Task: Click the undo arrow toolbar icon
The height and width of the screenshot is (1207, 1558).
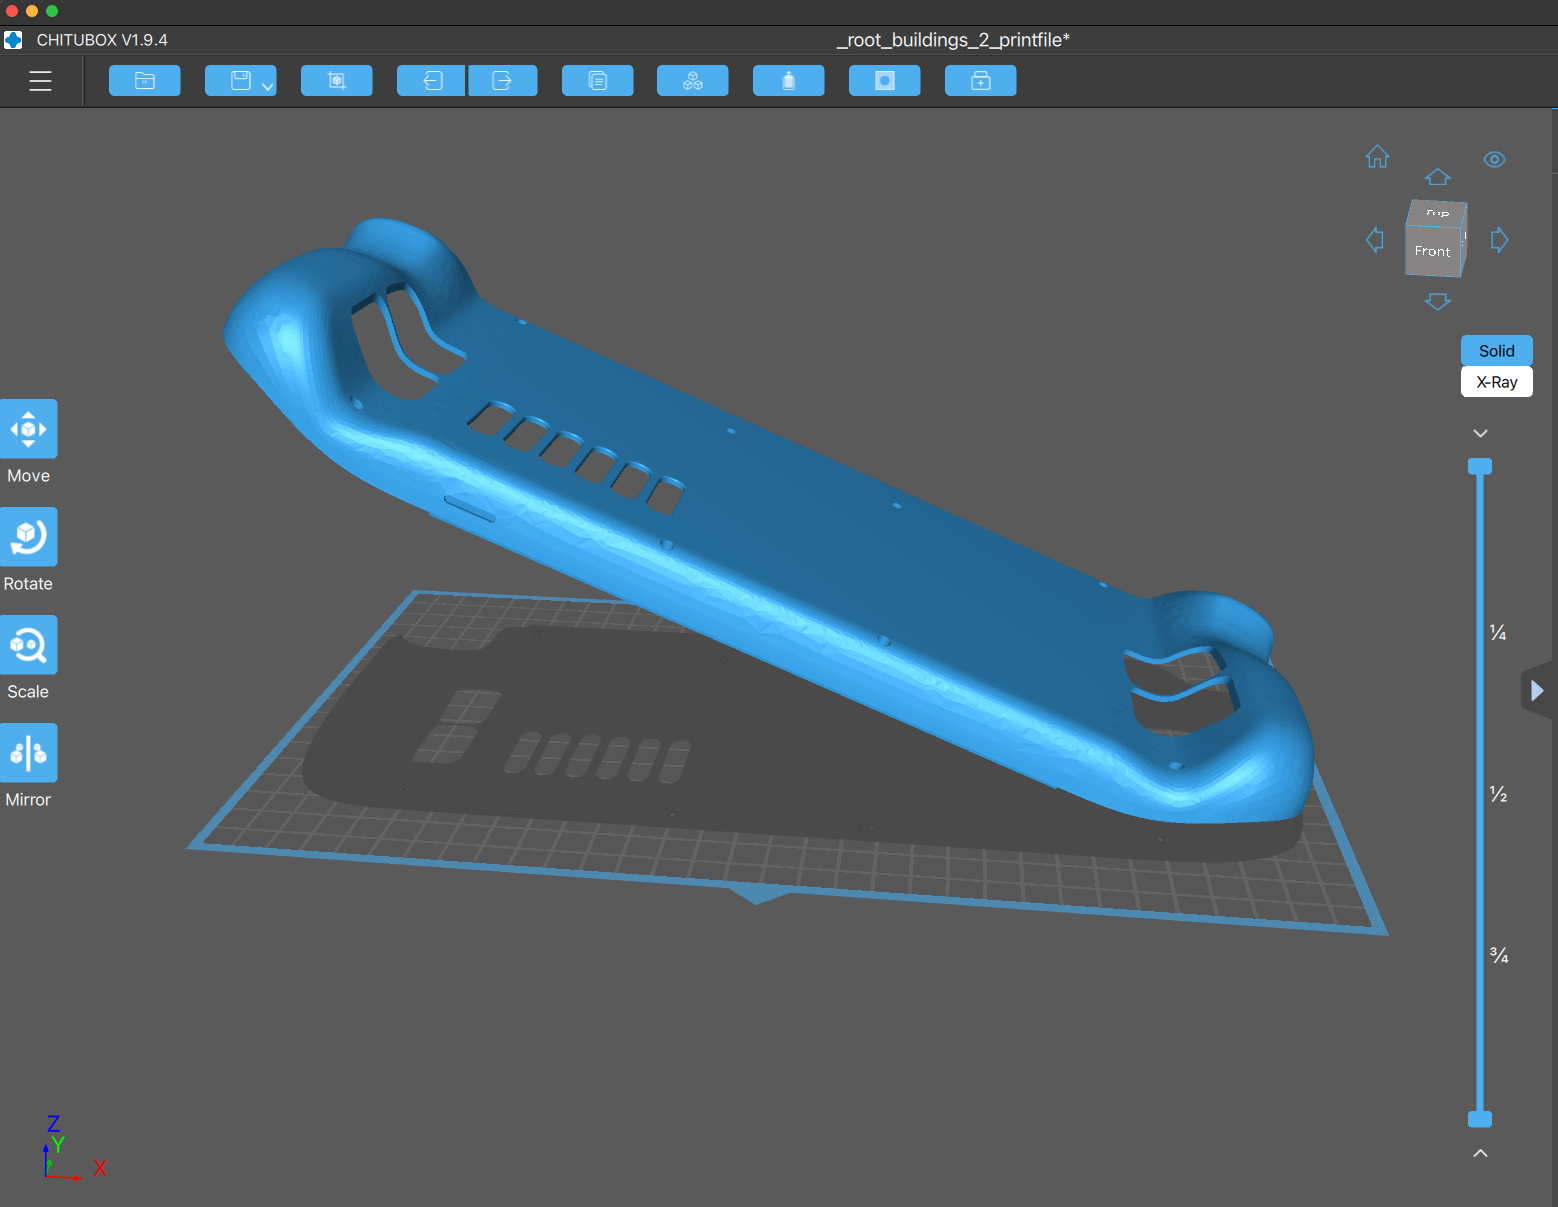Action: click(x=432, y=81)
